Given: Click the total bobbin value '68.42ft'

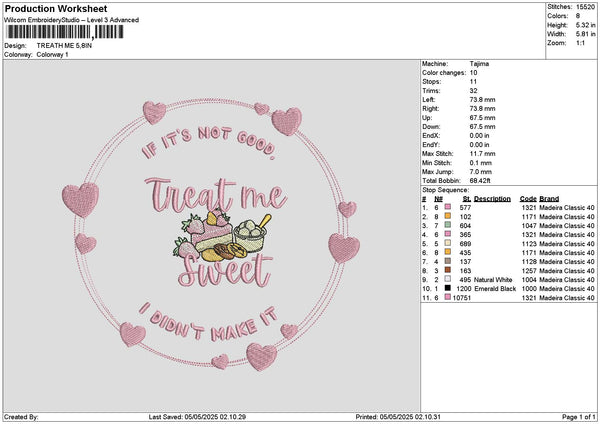Looking at the screenshot, I should tap(480, 181).
